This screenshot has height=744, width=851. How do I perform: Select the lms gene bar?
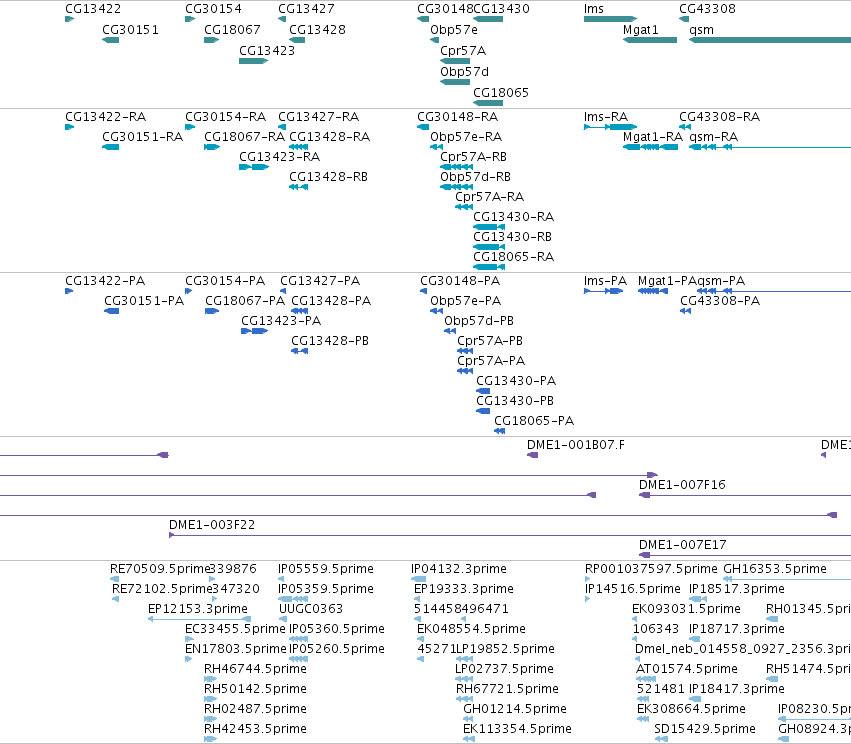click(610, 19)
